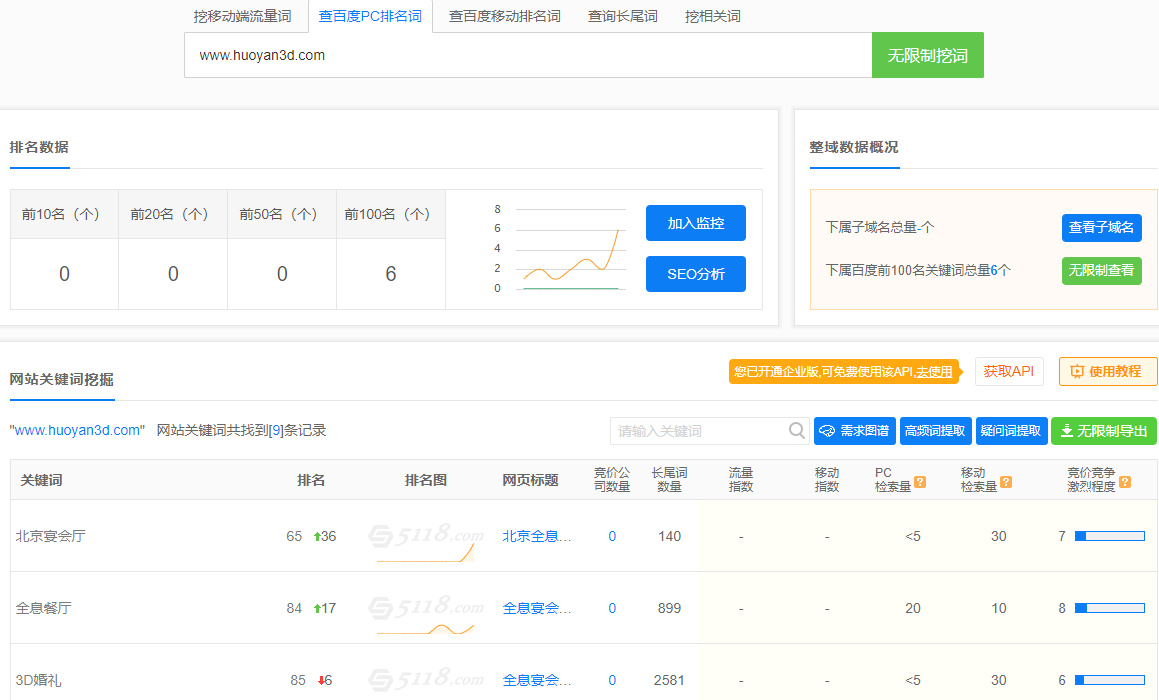This screenshot has width=1159, height=700.
Task: Click the 无限制挖词 green search button
Action: click(x=928, y=55)
